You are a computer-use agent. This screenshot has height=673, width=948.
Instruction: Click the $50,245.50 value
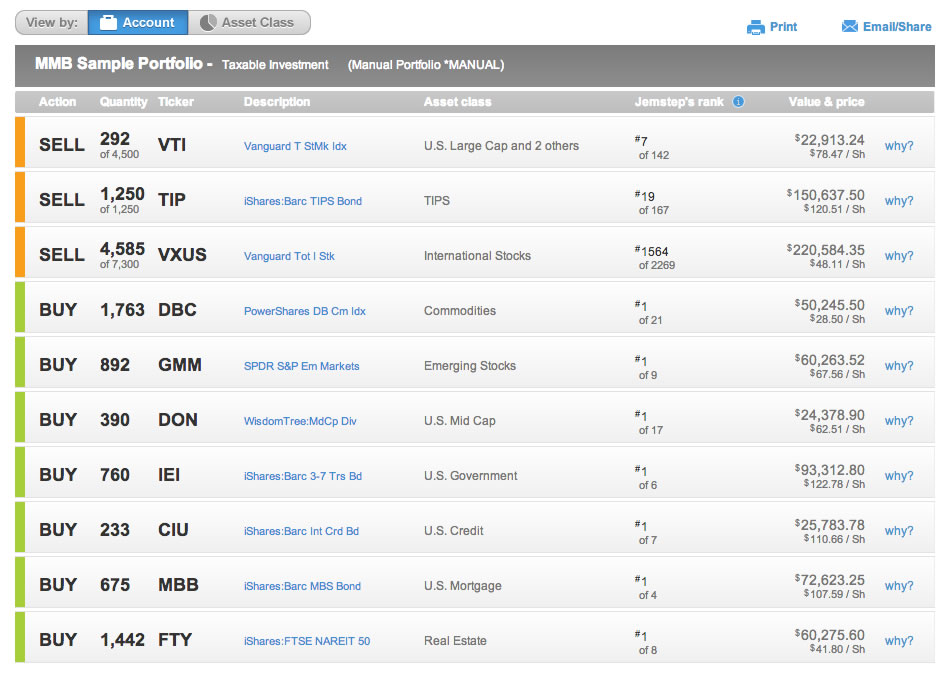pyautogui.click(x=830, y=305)
